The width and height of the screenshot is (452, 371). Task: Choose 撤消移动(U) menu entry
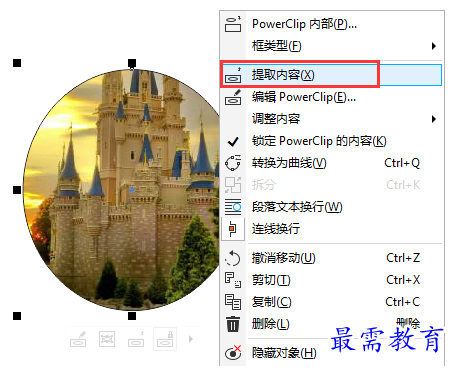coord(332,258)
